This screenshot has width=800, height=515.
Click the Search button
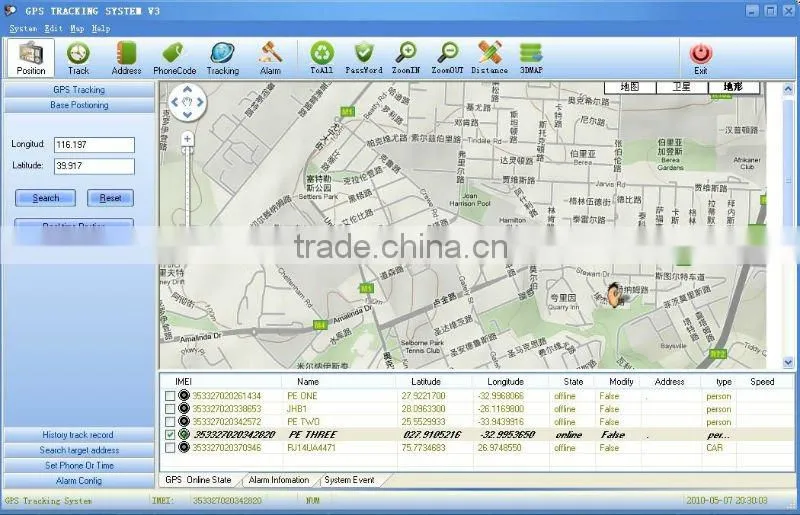[x=45, y=198]
